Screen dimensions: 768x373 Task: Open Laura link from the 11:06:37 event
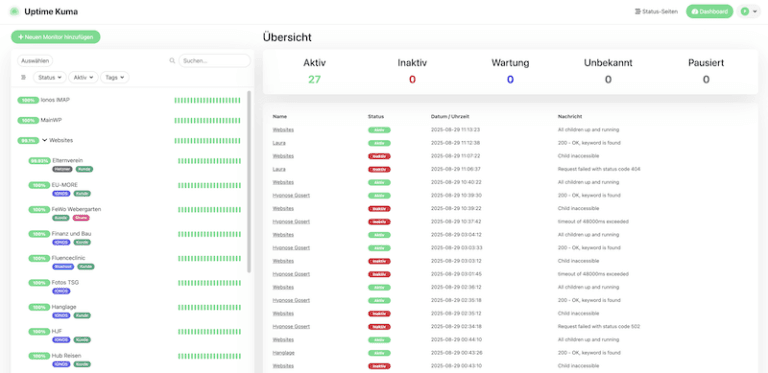pyautogui.click(x=279, y=169)
